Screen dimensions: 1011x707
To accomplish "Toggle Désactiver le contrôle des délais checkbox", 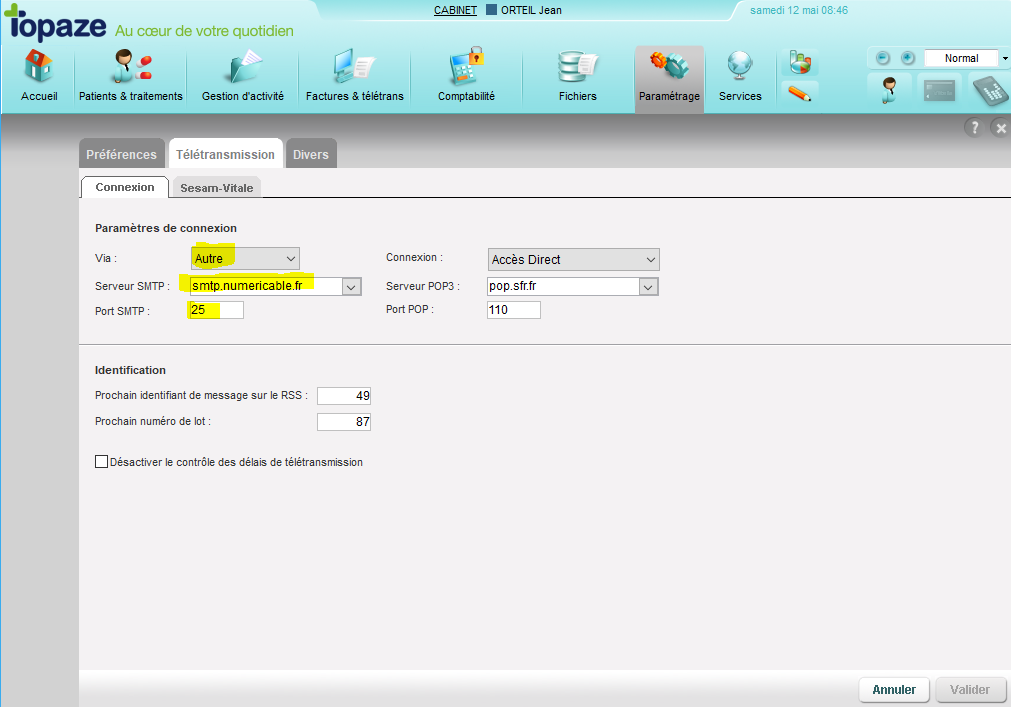I will [101, 462].
